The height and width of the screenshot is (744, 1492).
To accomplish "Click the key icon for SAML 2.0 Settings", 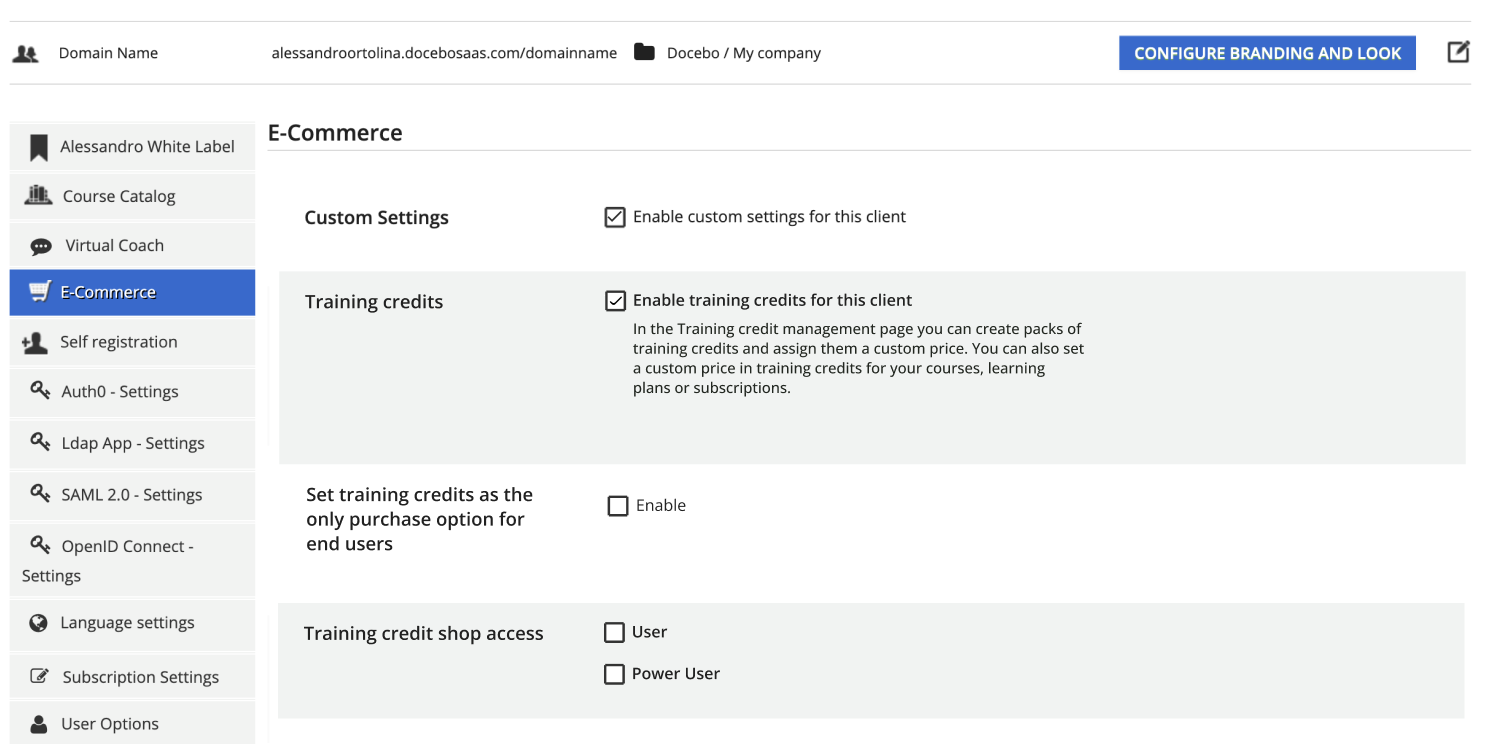I will (40, 493).
